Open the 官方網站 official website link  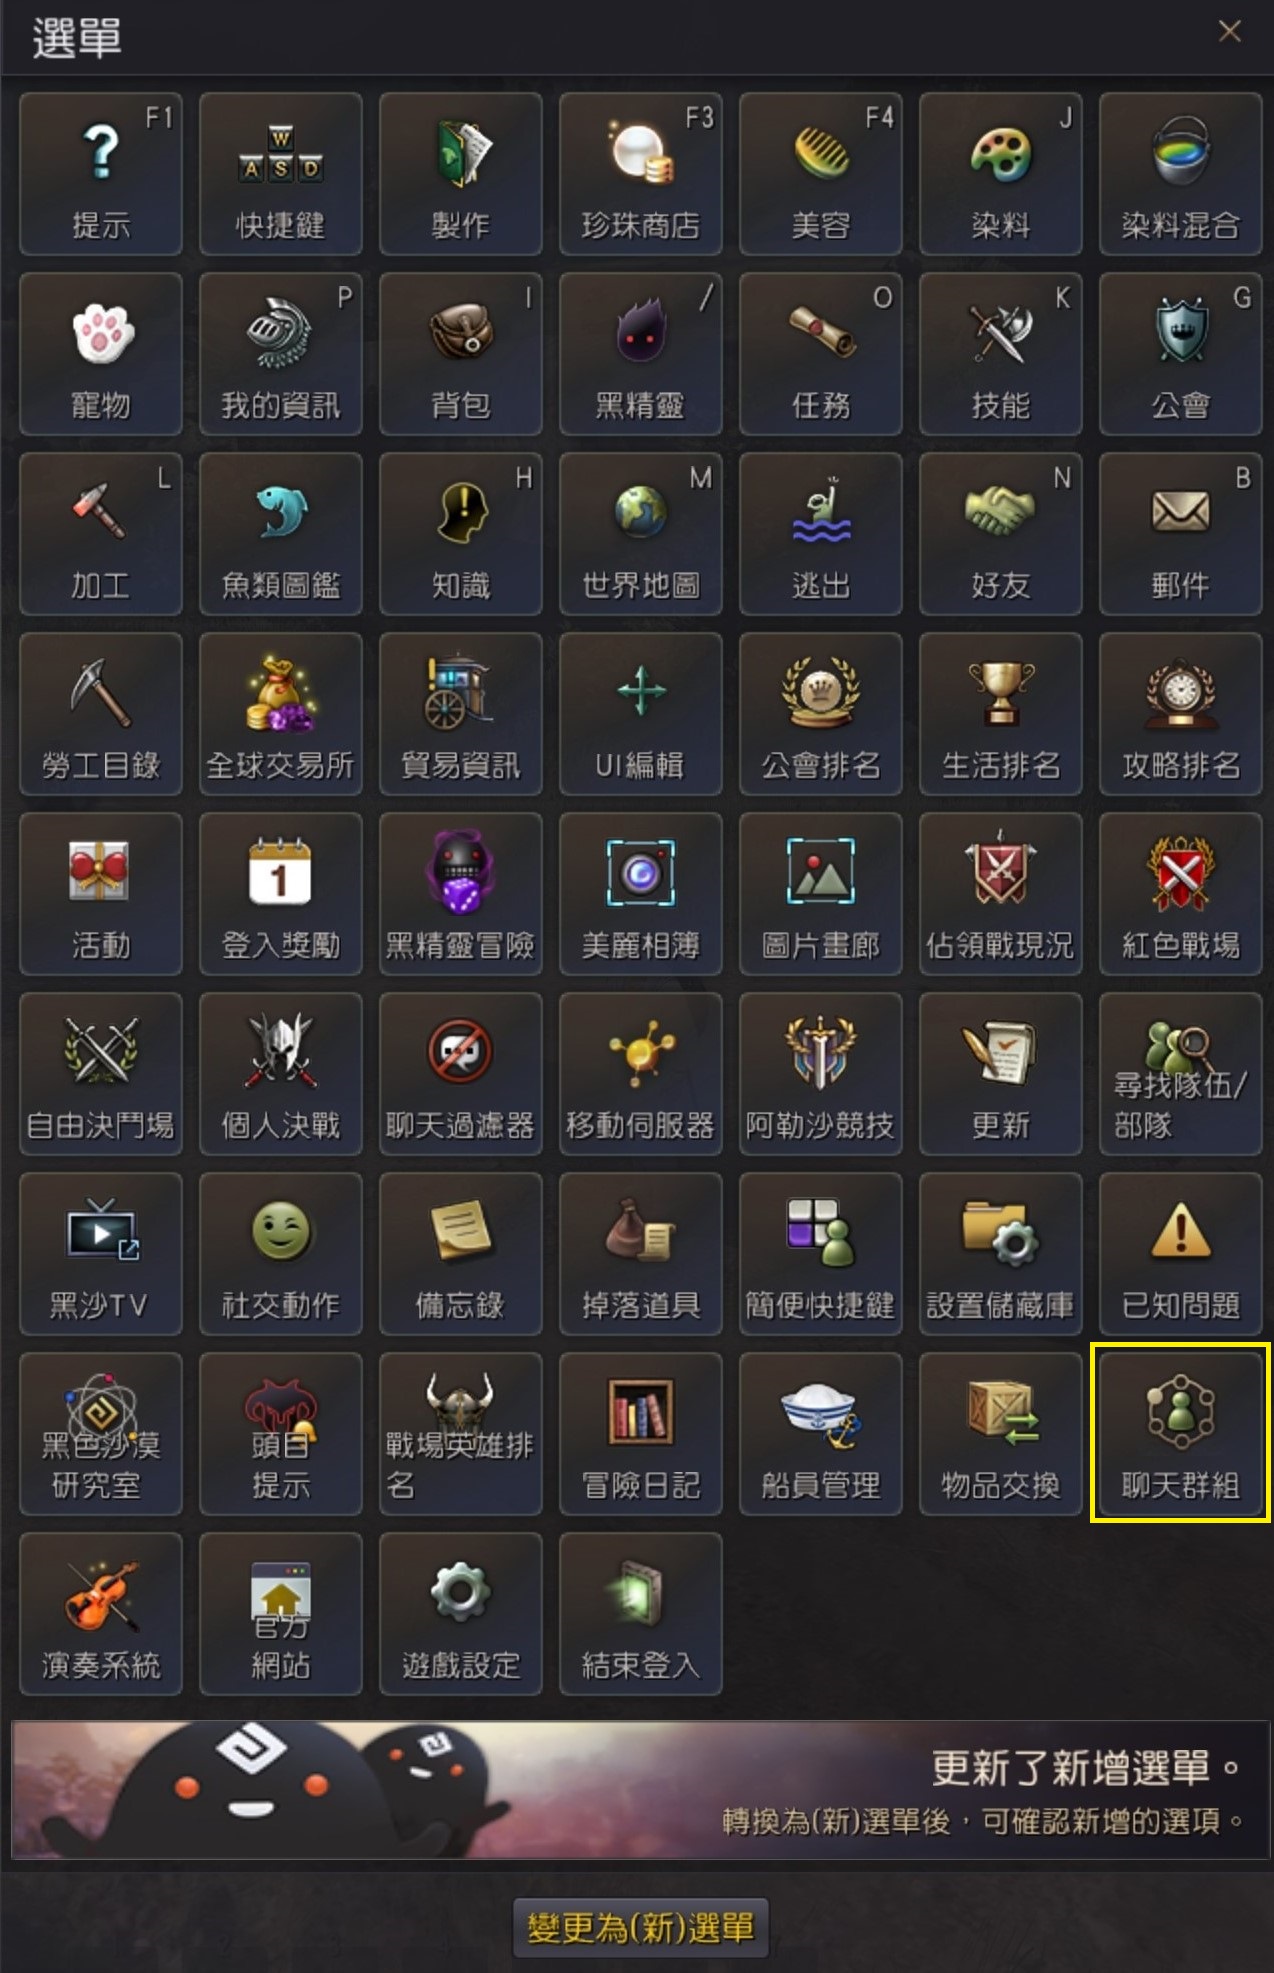(x=280, y=1614)
